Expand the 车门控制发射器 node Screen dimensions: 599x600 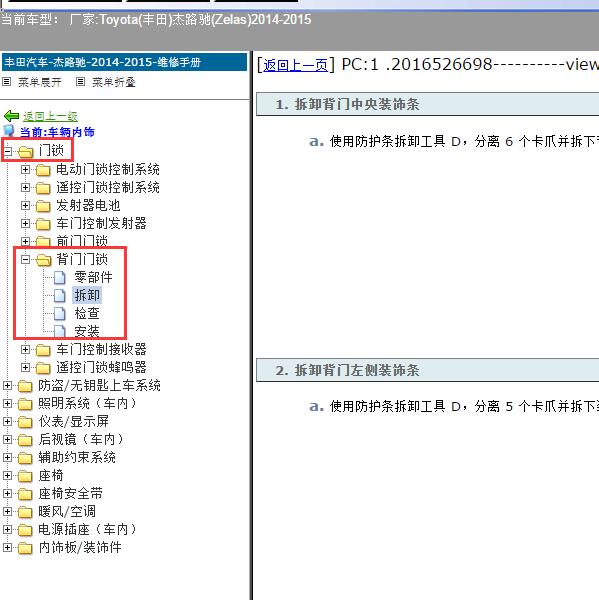25,223
